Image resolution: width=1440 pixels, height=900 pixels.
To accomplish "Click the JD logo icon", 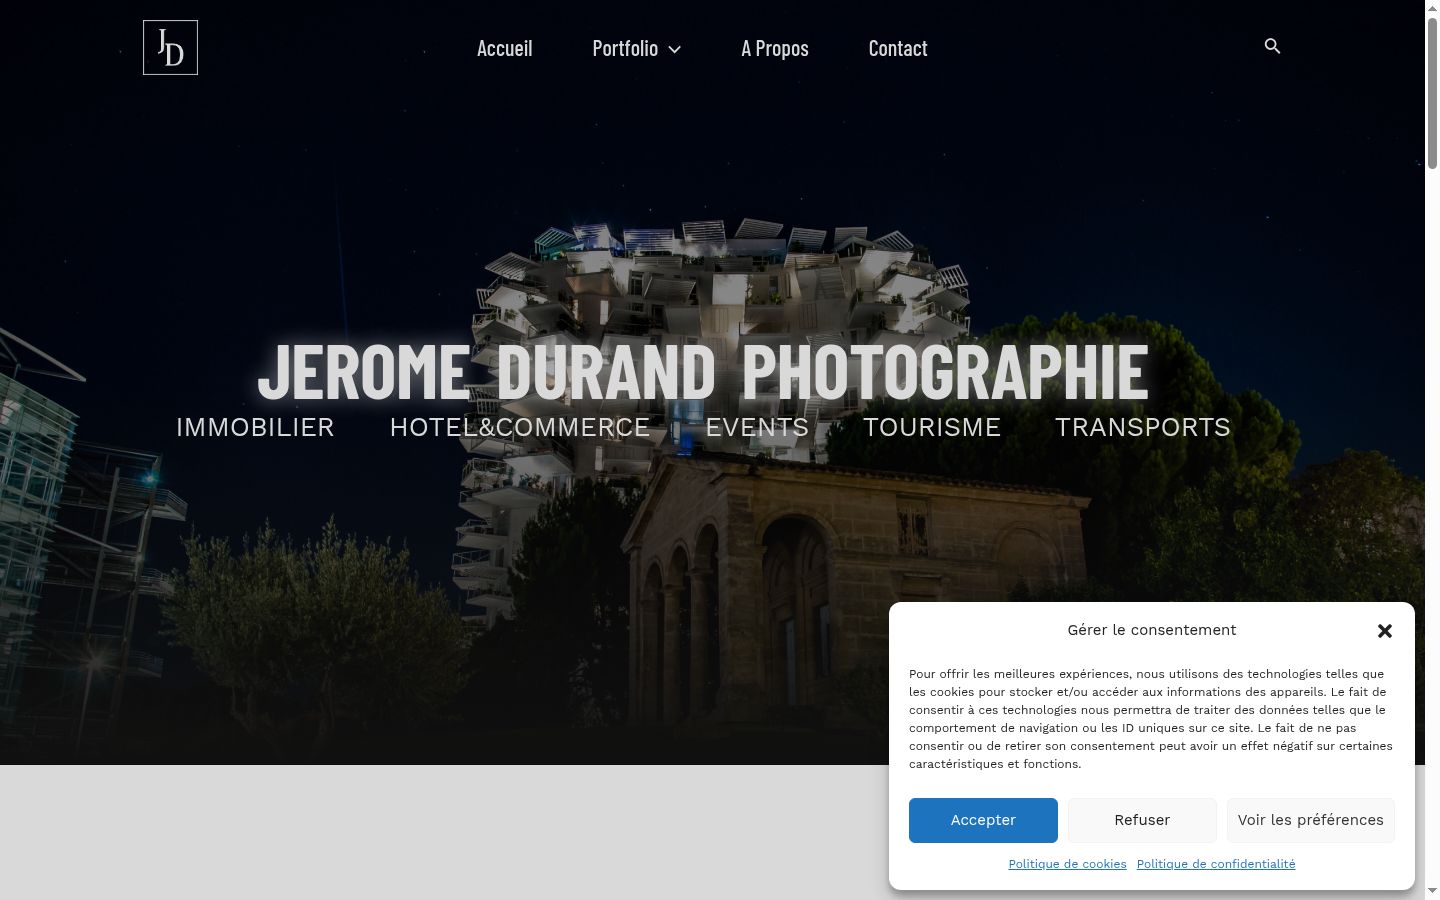I will (170, 47).
